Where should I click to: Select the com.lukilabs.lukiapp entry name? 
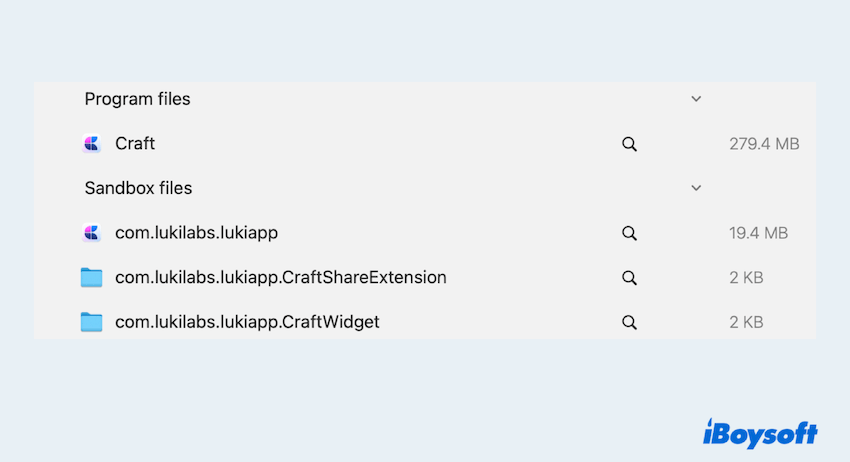[x=196, y=233]
